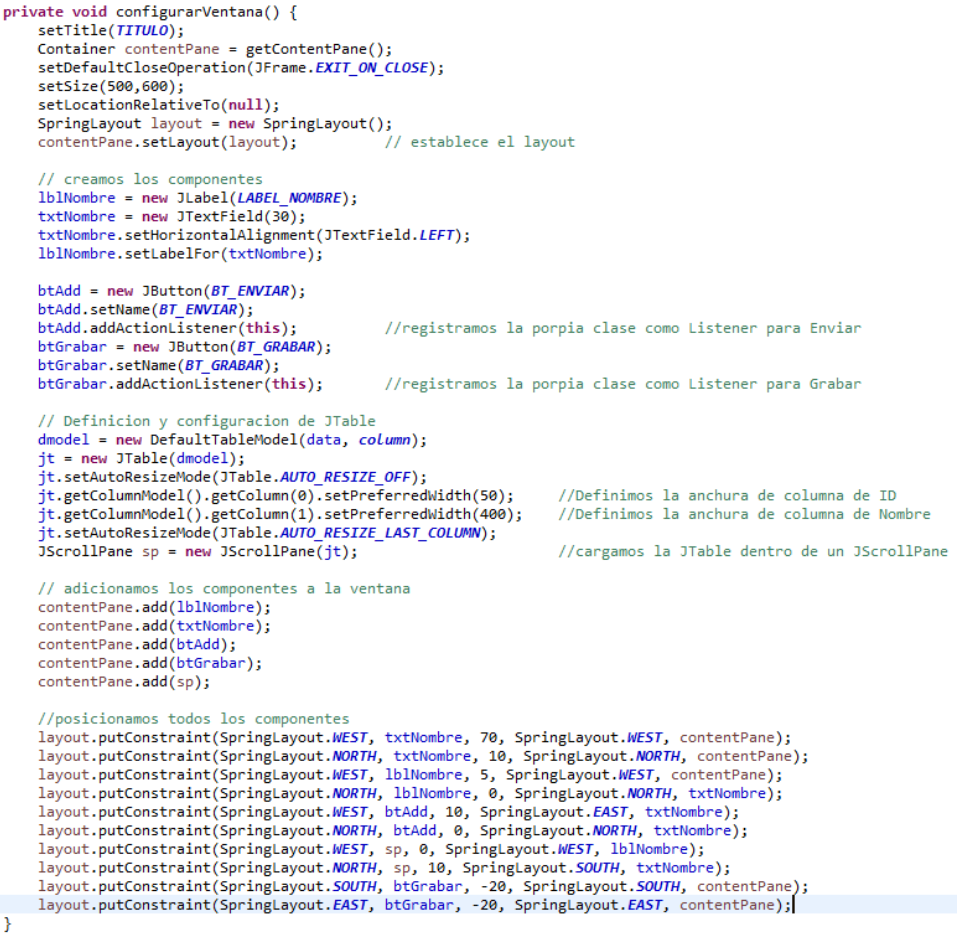963x937 pixels.
Task: Click the LABEL_NOMBRE constant
Action: click(x=289, y=198)
